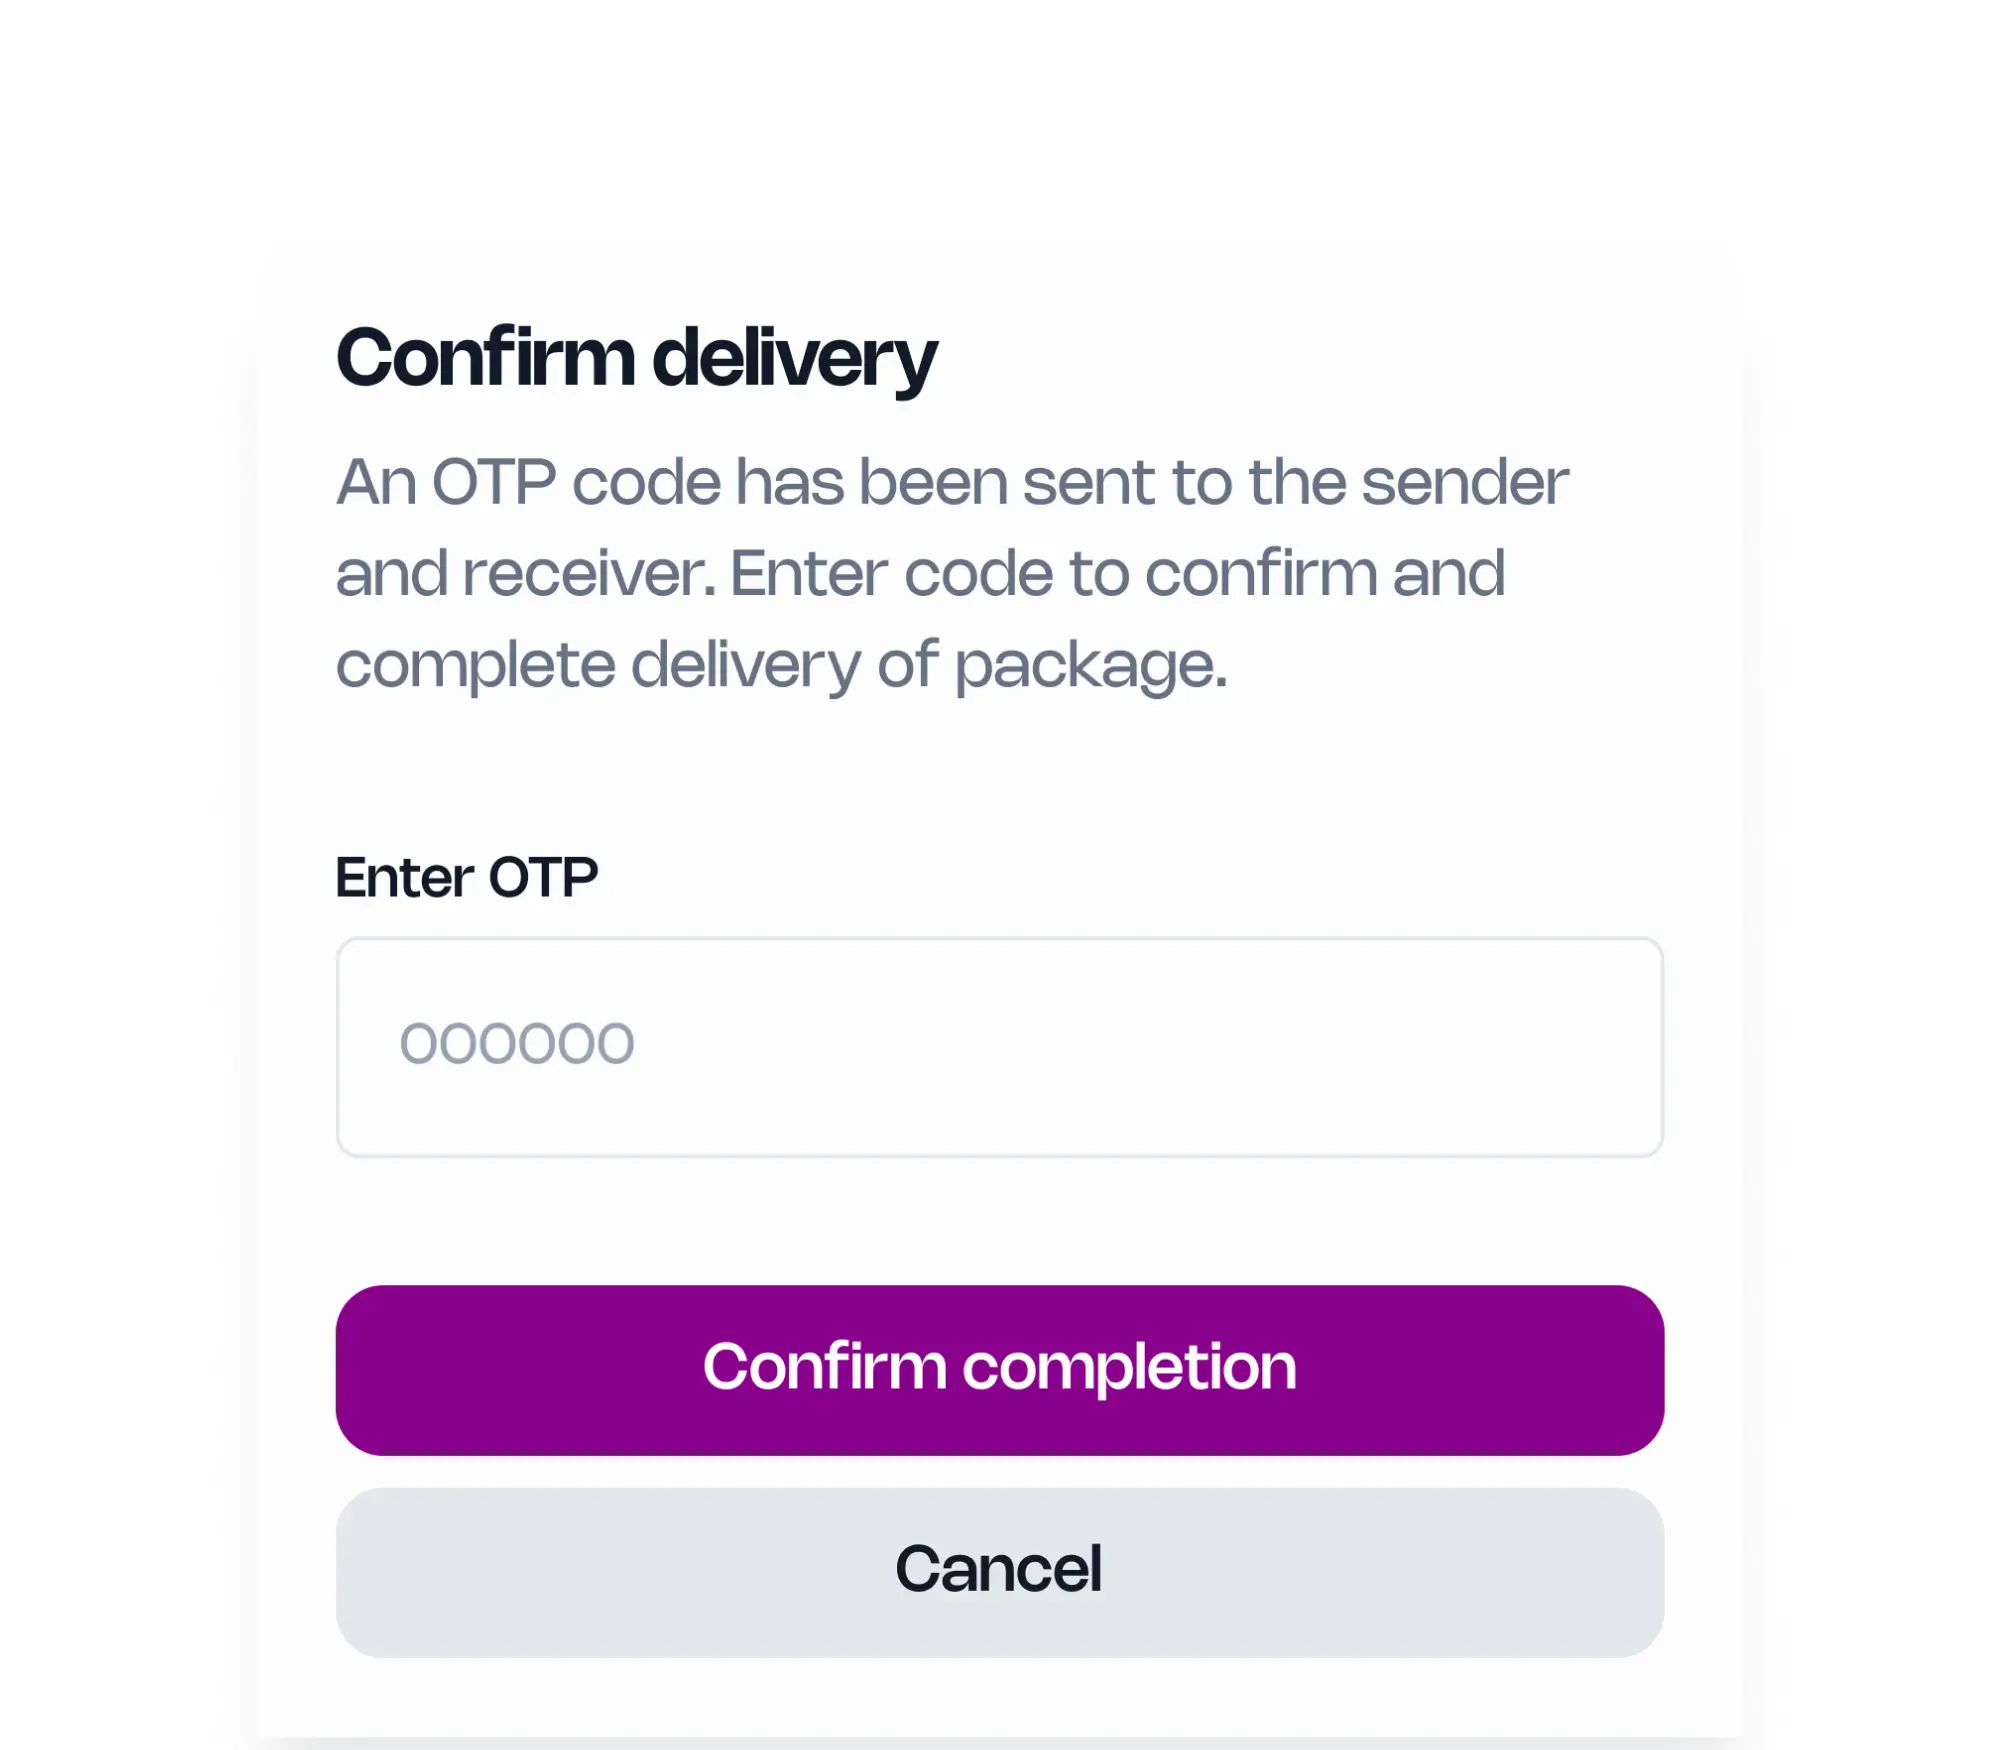Screen dimensions: 2000x1750
Task: Click the word 'completion' on the purple button
Action: coord(1129,1368)
